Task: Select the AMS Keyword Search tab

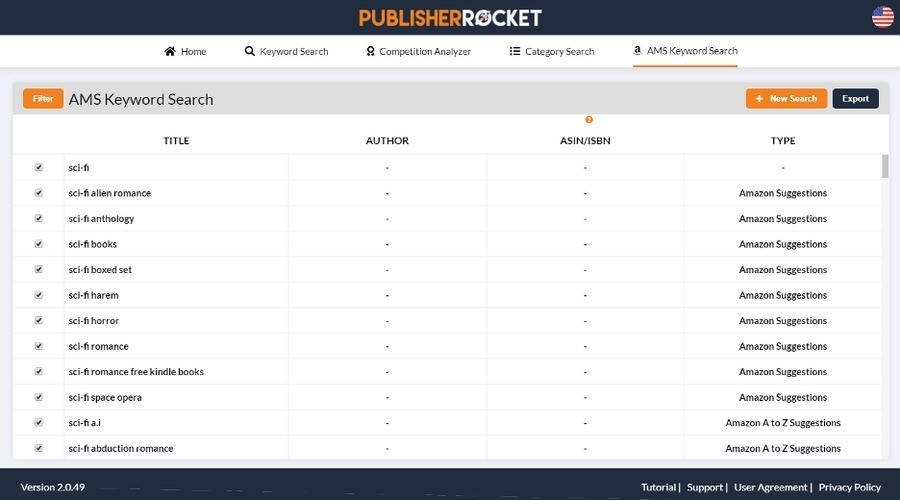Action: pos(685,51)
